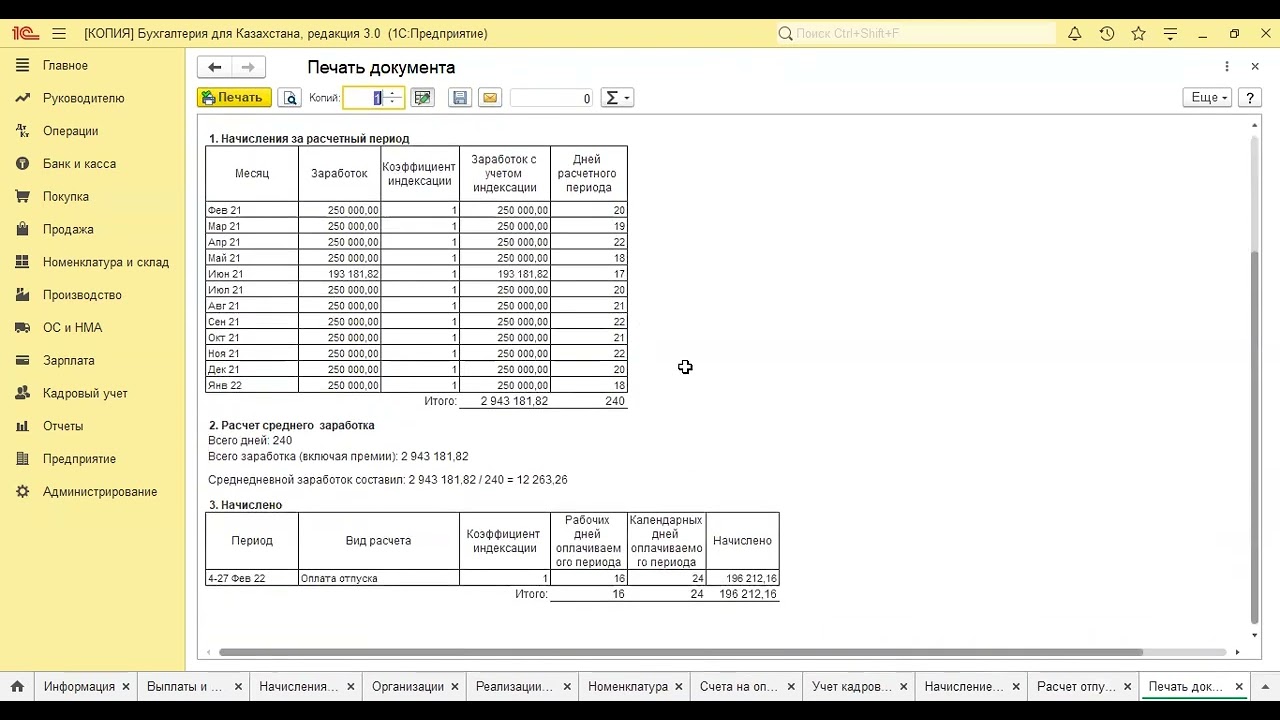This screenshot has height=720, width=1280.
Task: Select the Оплата отпуска cell
Action: click(379, 578)
